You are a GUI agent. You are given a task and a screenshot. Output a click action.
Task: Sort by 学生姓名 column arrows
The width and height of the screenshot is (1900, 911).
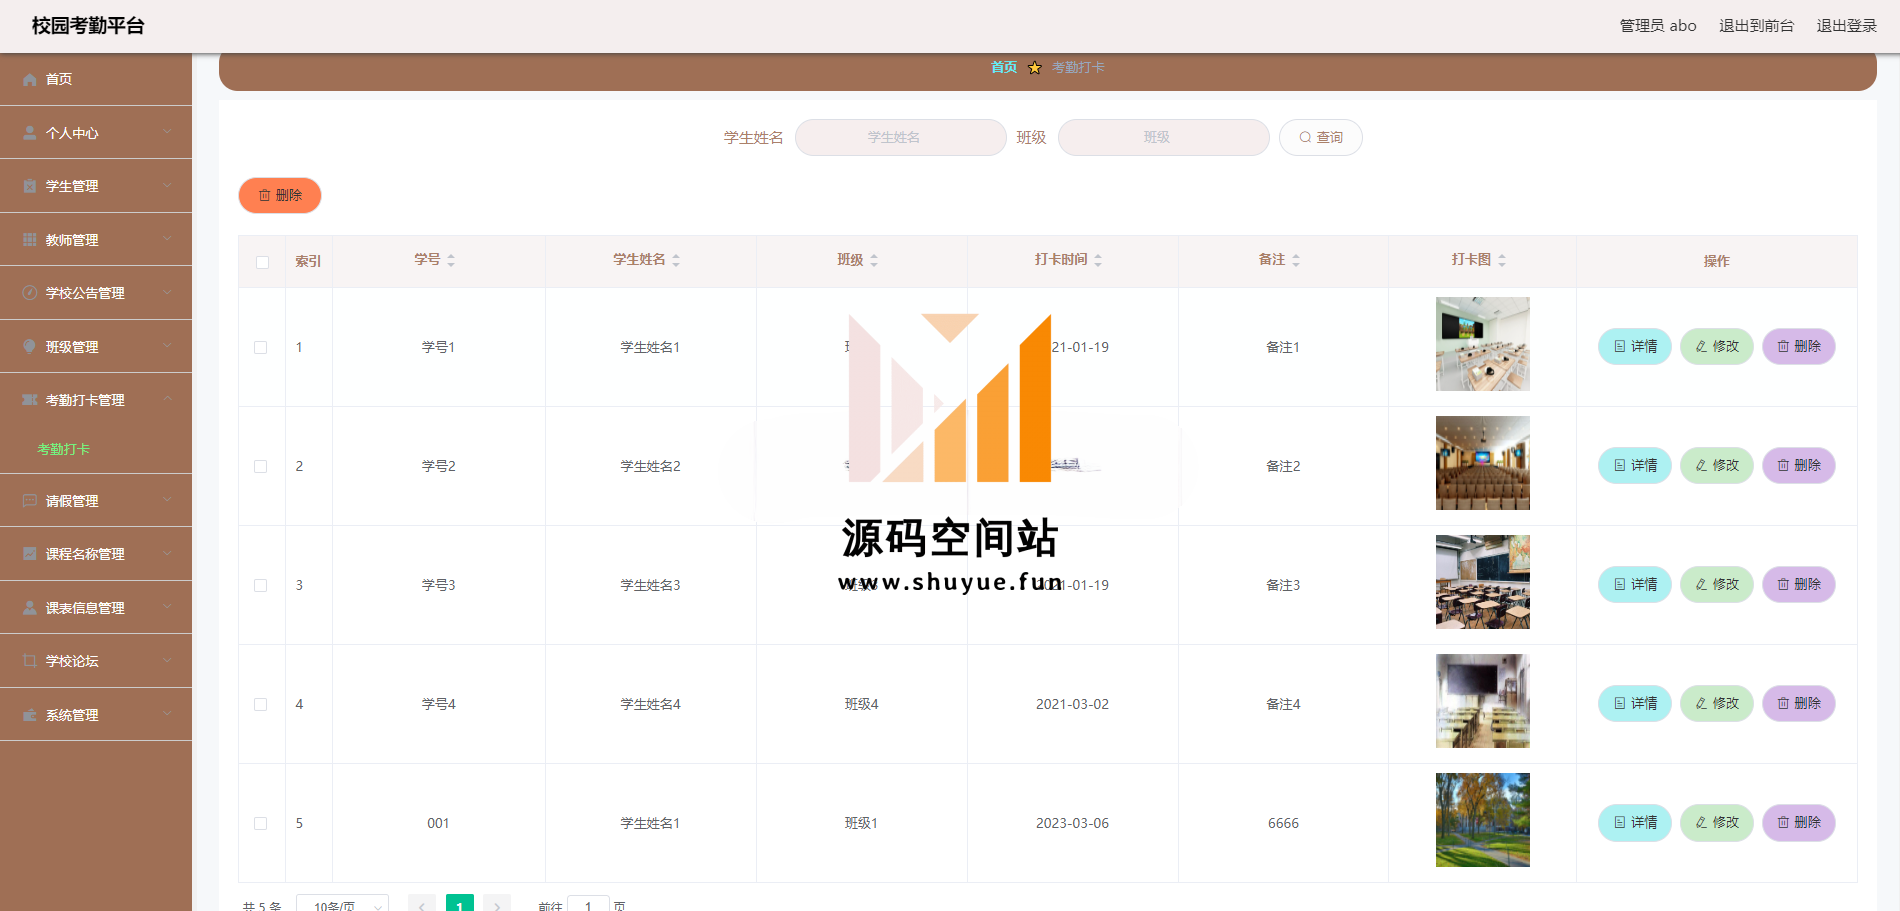coord(676,260)
